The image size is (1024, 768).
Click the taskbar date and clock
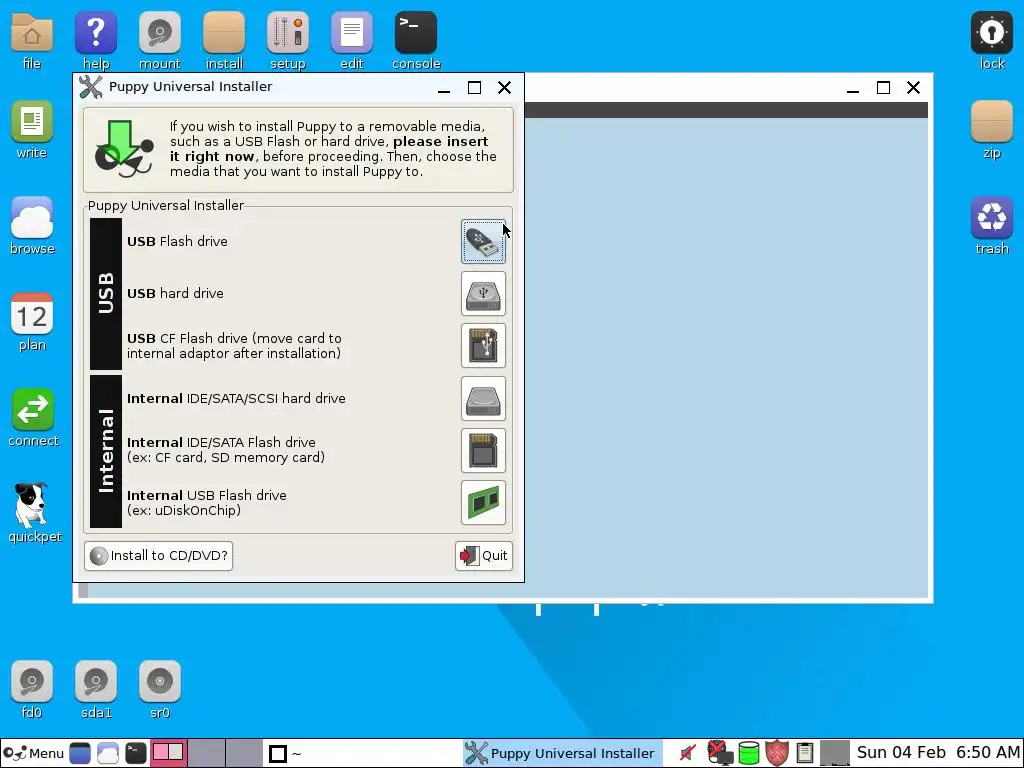pyautogui.click(x=938, y=753)
